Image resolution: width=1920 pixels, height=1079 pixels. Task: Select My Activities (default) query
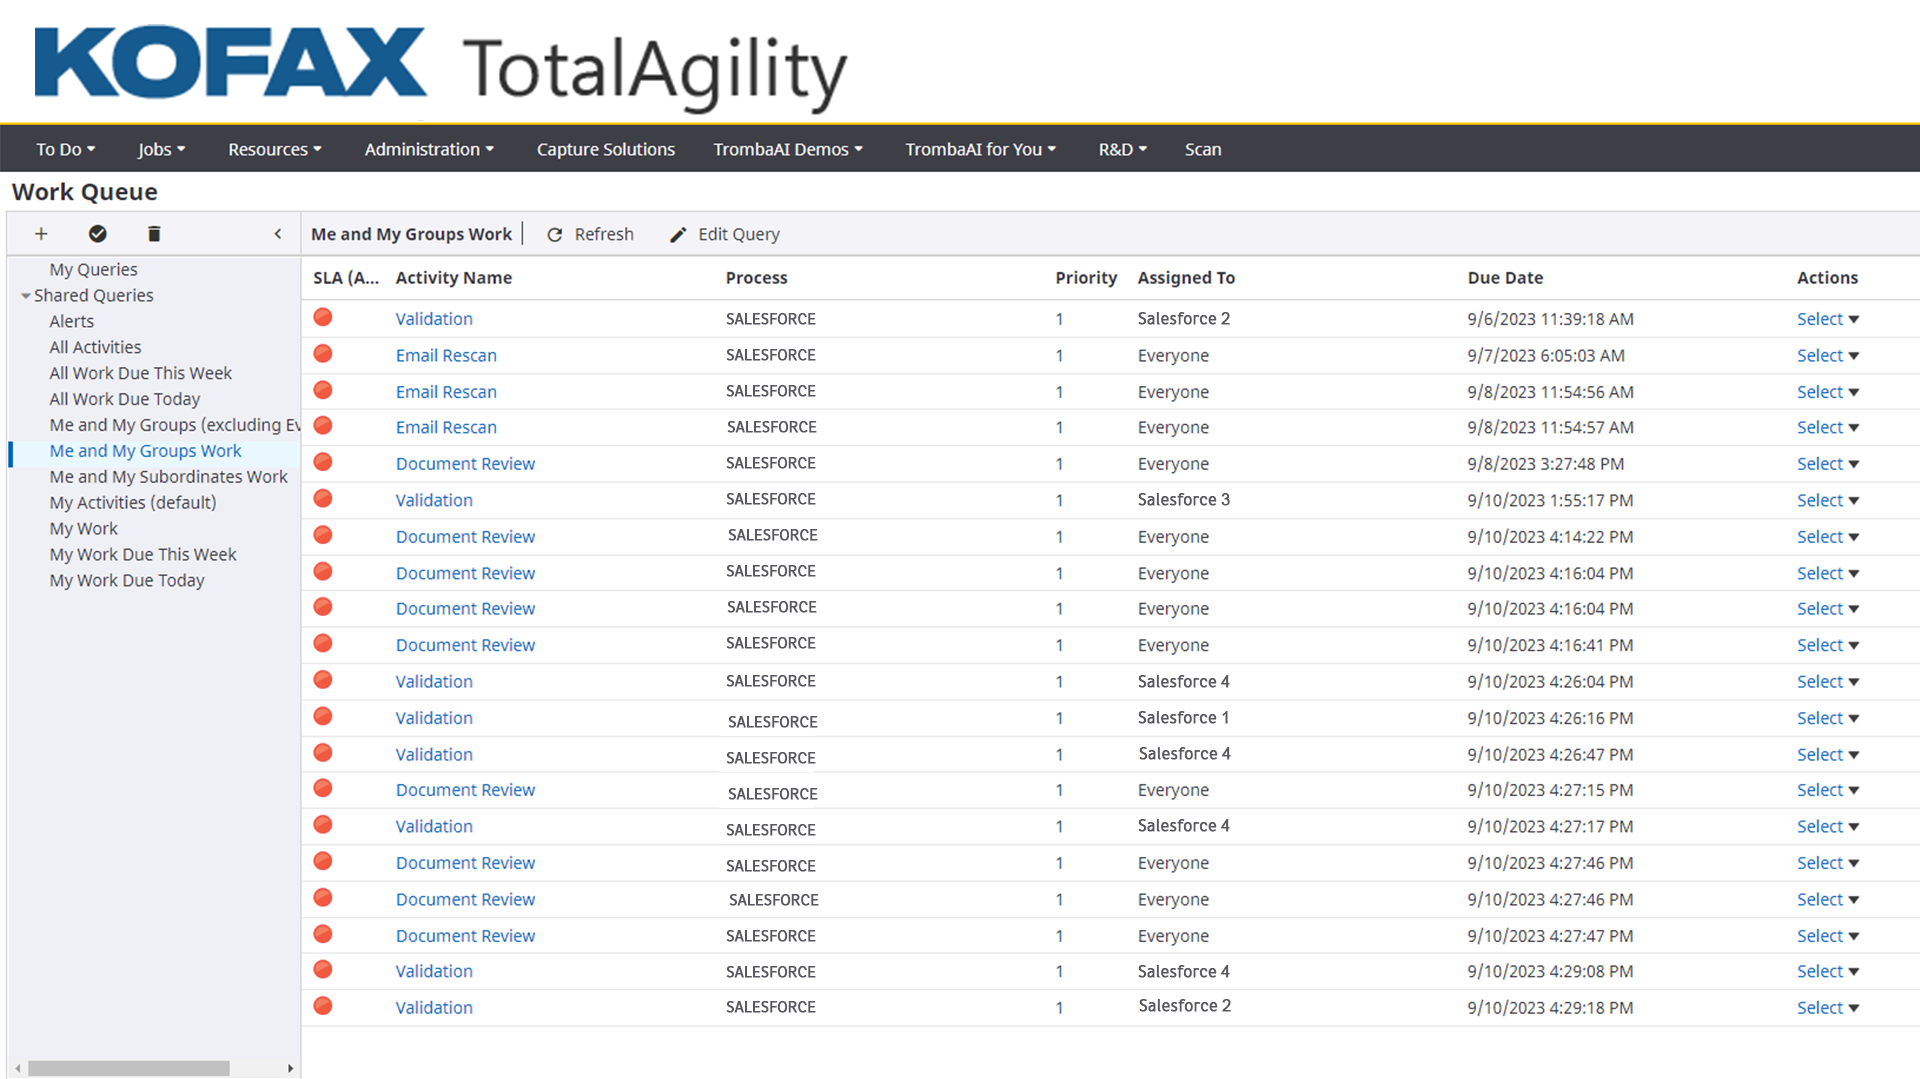click(133, 503)
